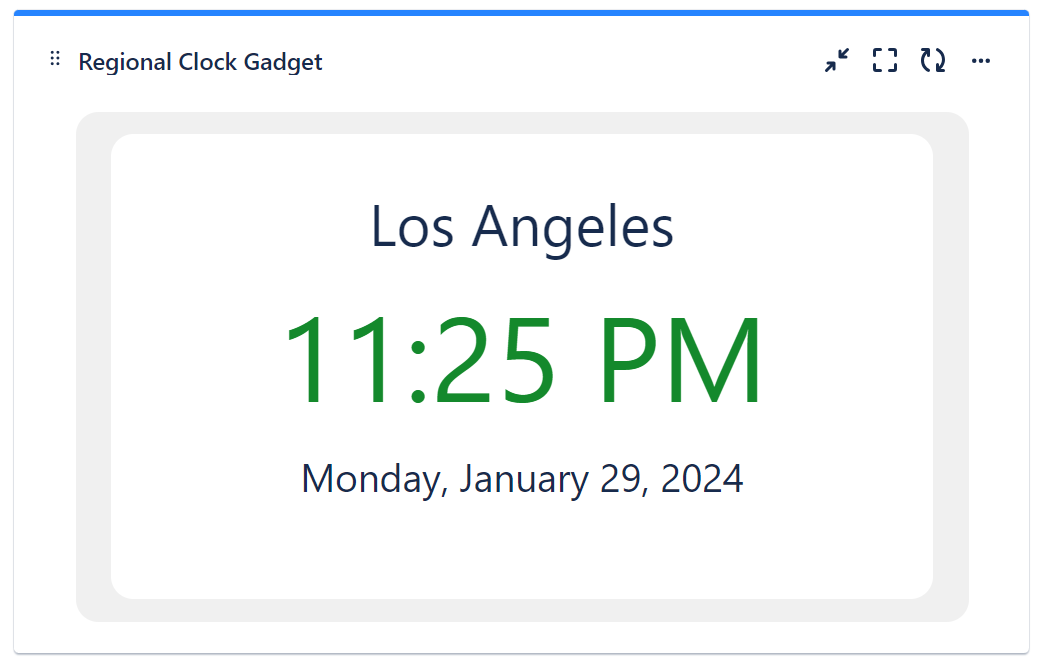The image size is (1038, 662).
Task: Click the word Clock in the gadget title
Action: click(x=207, y=62)
